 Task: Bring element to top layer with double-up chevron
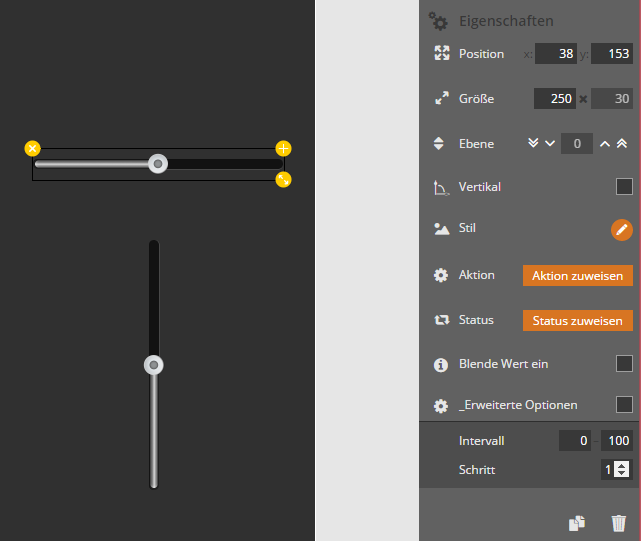point(622,144)
